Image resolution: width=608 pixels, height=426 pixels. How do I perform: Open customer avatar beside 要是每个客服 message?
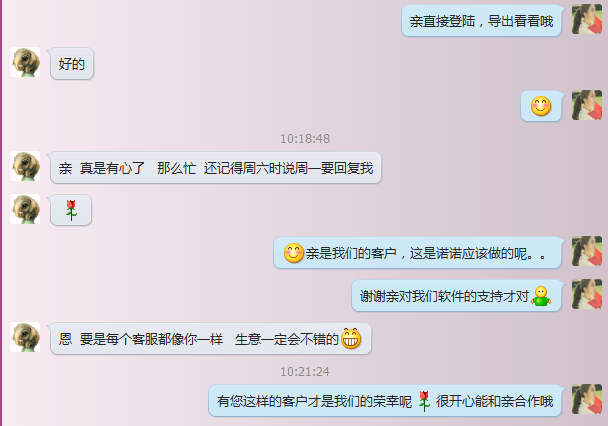[25, 337]
